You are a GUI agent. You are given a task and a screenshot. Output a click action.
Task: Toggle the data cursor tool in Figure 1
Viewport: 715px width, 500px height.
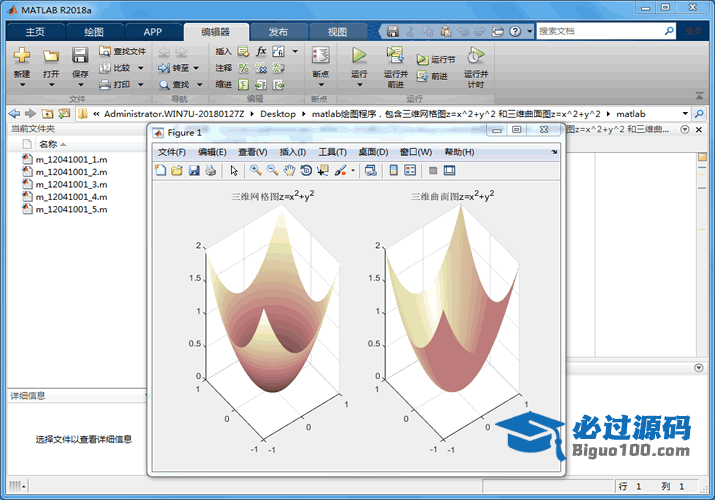pos(323,170)
